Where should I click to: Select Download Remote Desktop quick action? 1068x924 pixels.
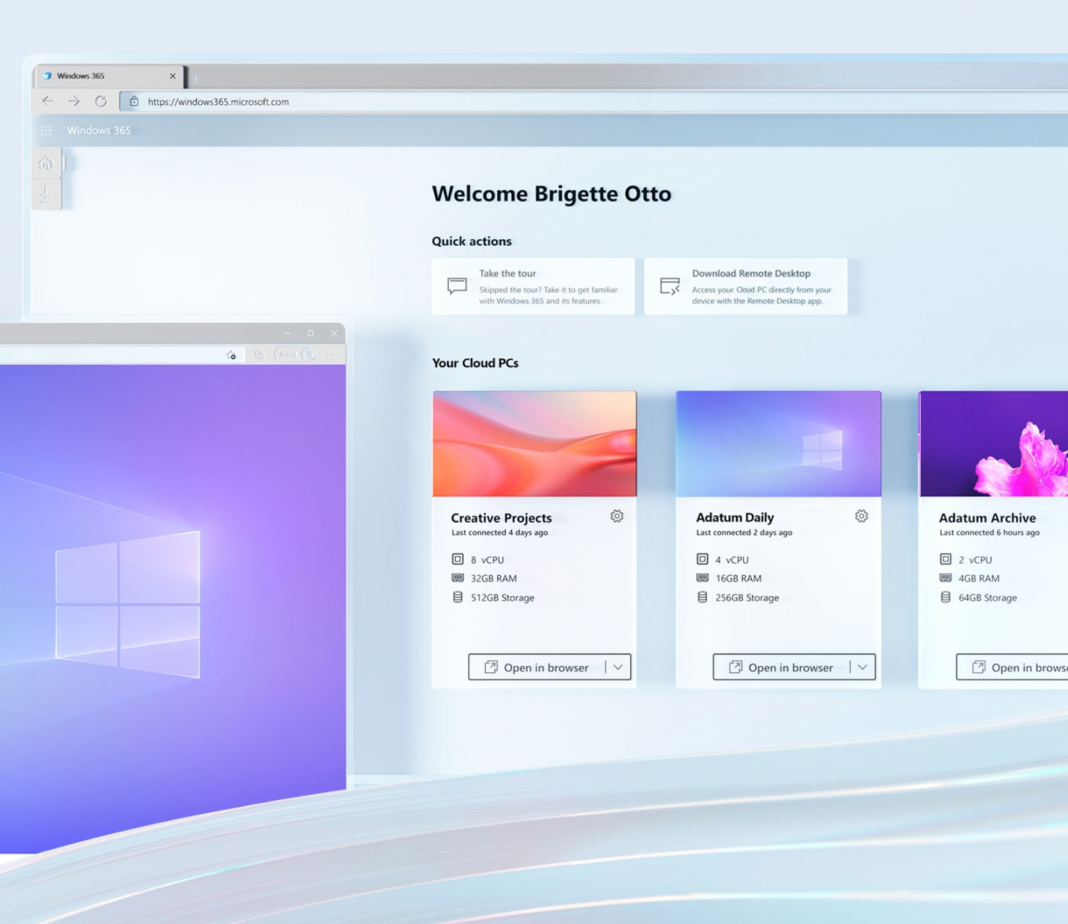pyautogui.click(x=746, y=286)
